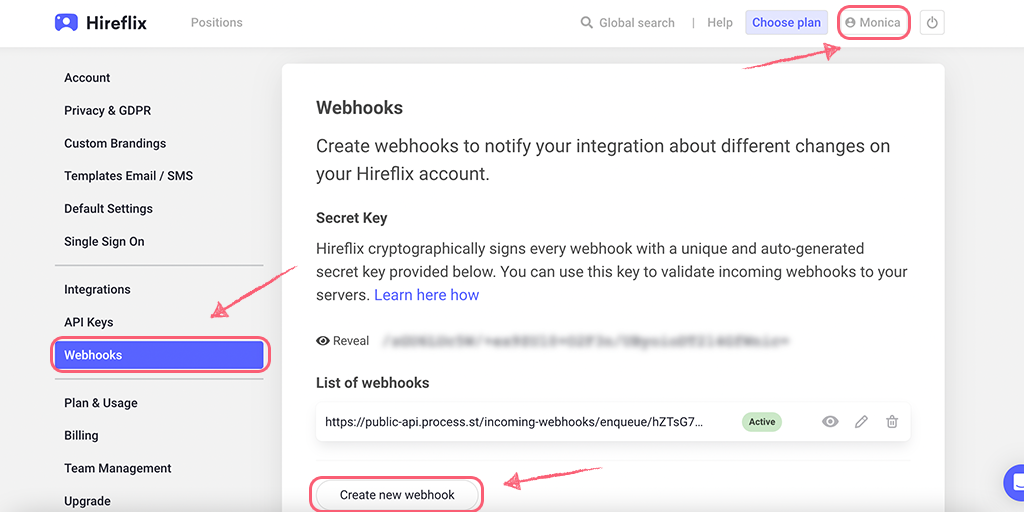Click the power logout icon
Image resolution: width=1024 pixels, height=512 pixels.
click(x=932, y=23)
